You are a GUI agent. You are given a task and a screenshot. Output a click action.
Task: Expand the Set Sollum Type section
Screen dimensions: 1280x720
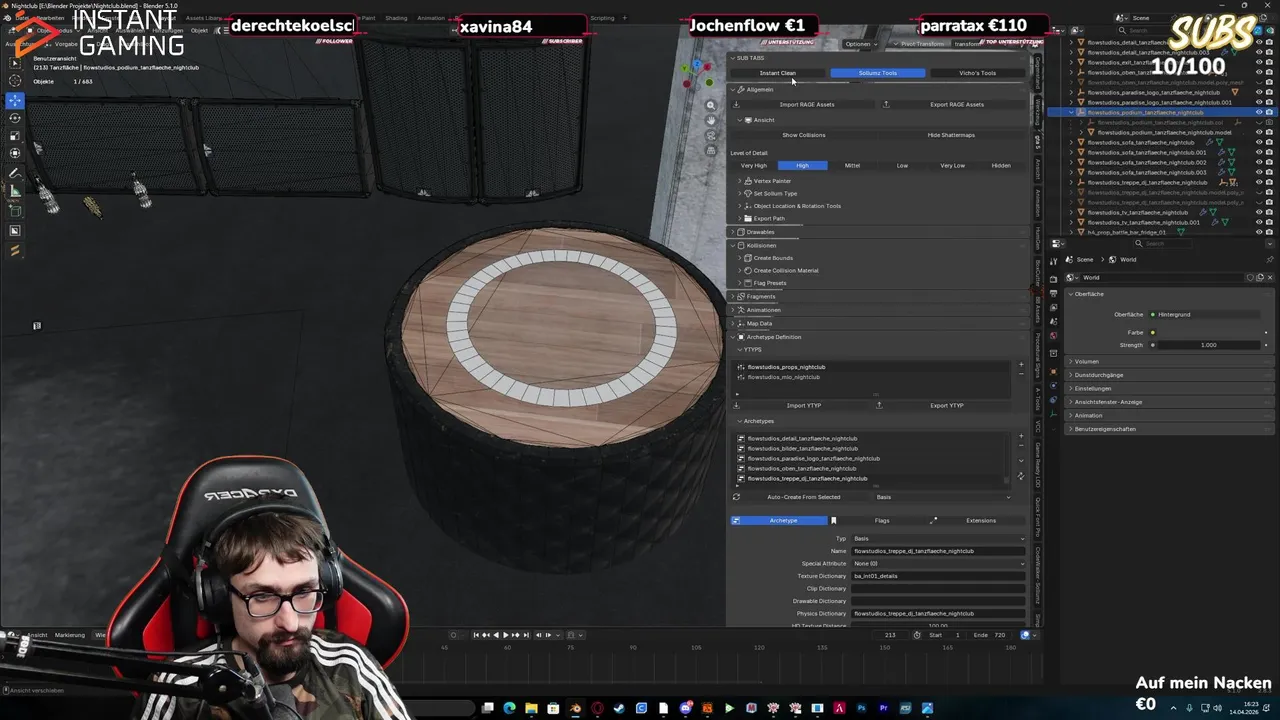click(x=775, y=193)
